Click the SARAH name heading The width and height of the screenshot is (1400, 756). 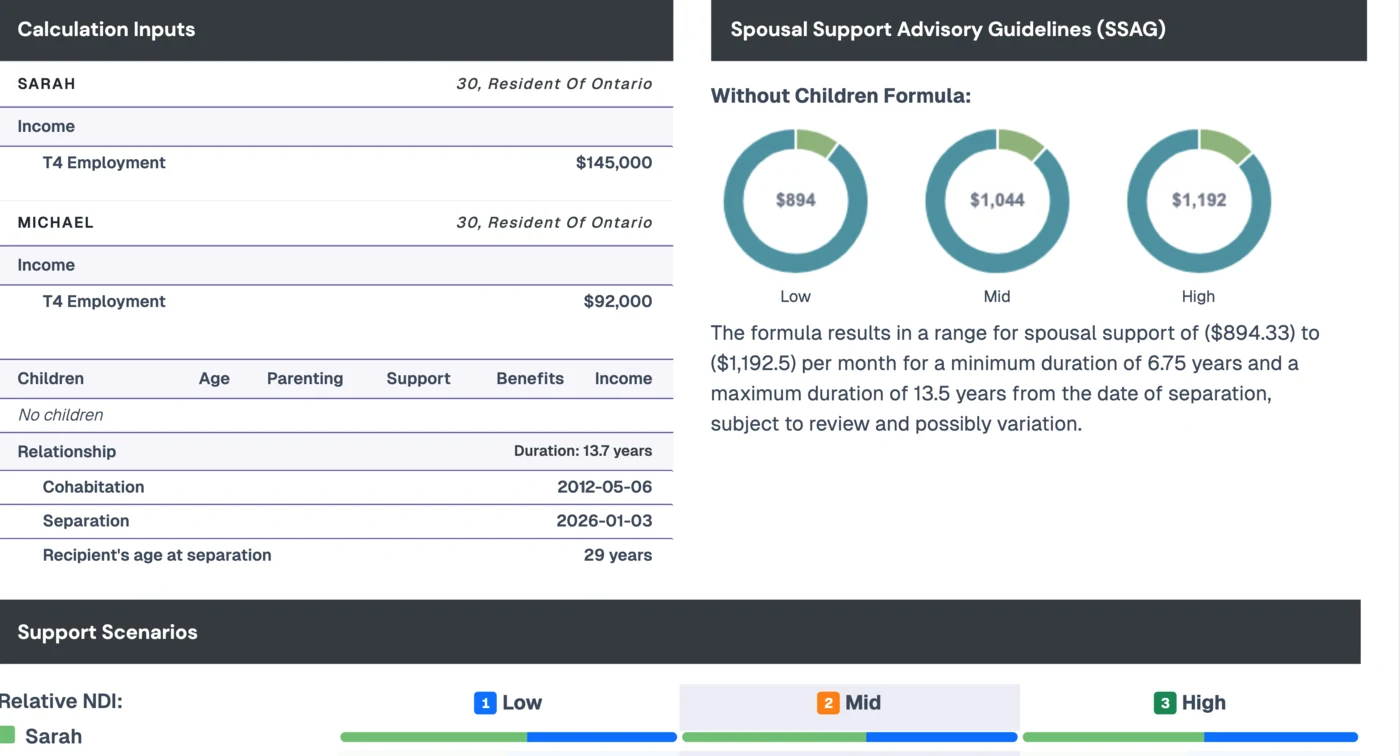point(47,84)
